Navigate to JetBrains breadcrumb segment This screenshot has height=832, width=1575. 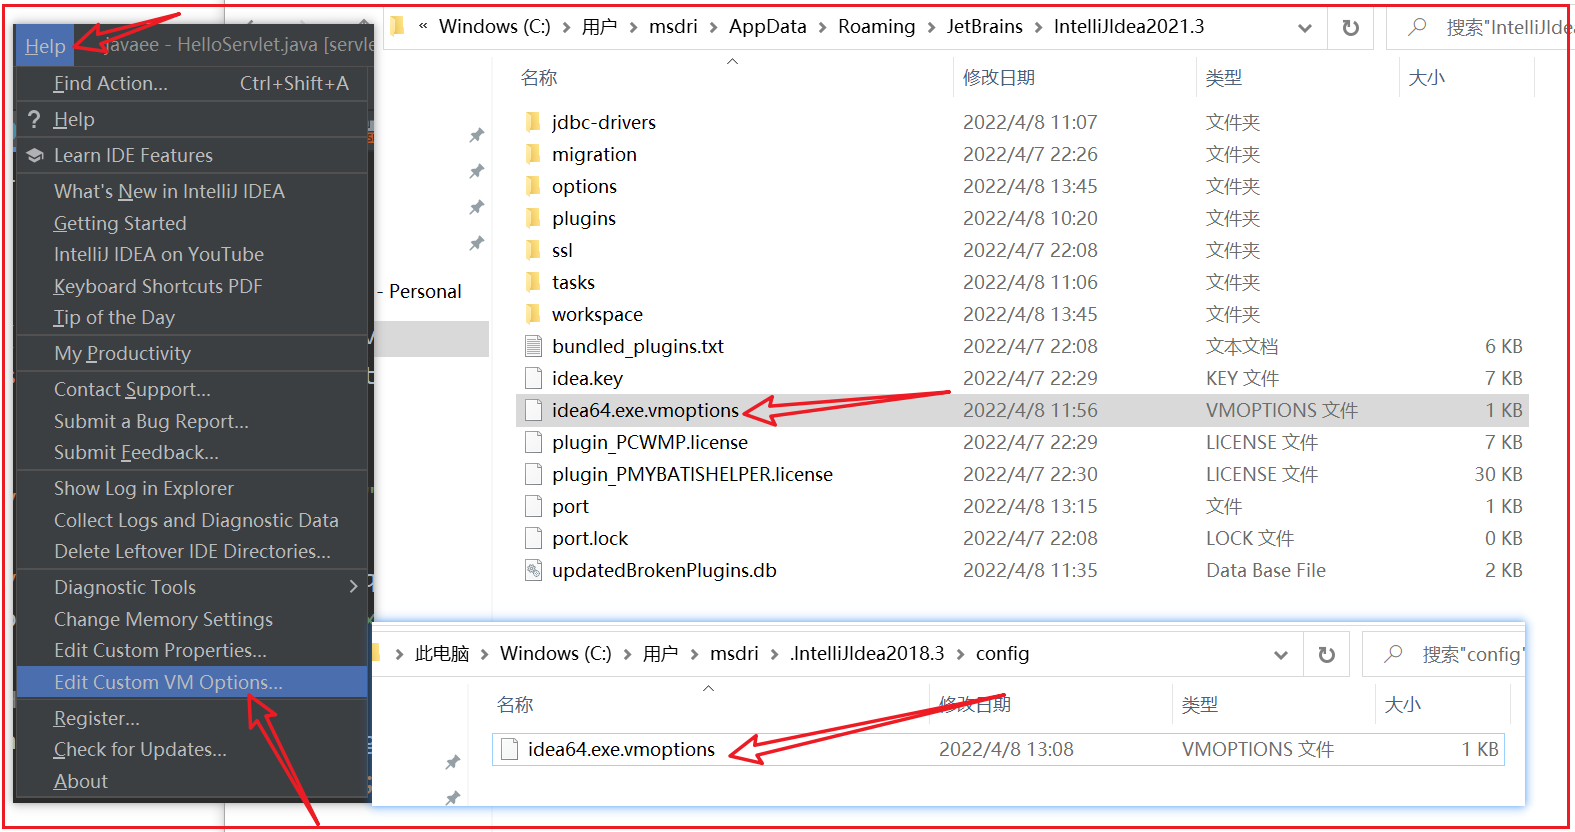pyautogui.click(x=984, y=27)
